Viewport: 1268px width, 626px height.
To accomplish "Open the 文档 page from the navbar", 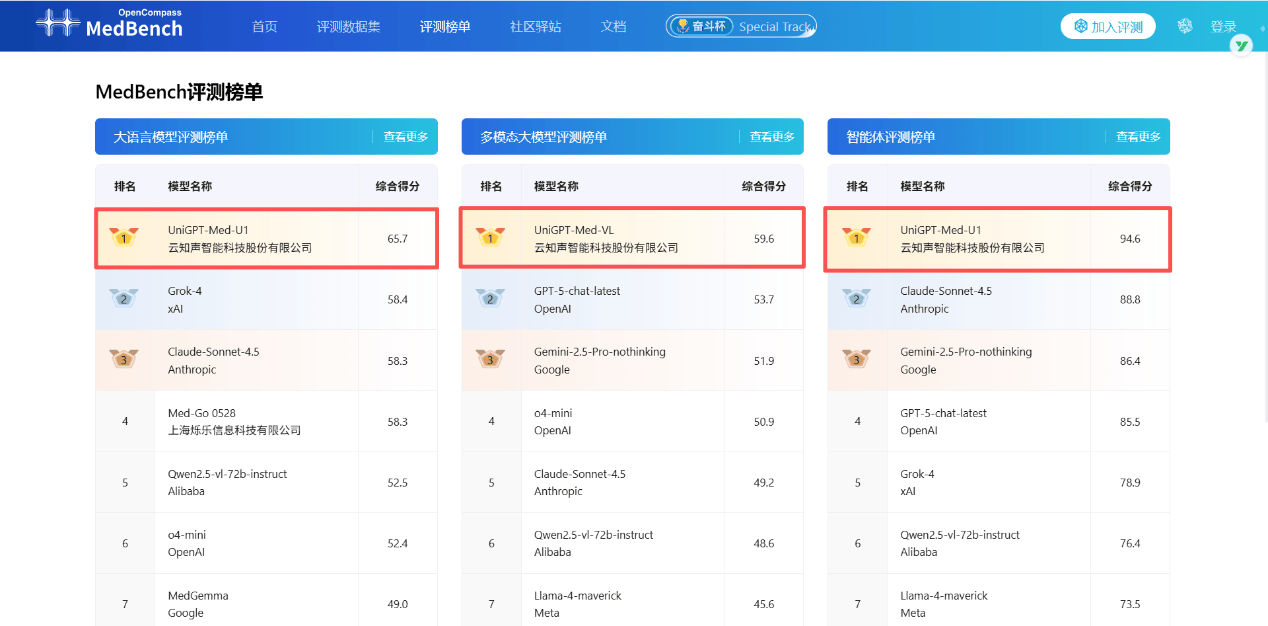I will tap(613, 26).
